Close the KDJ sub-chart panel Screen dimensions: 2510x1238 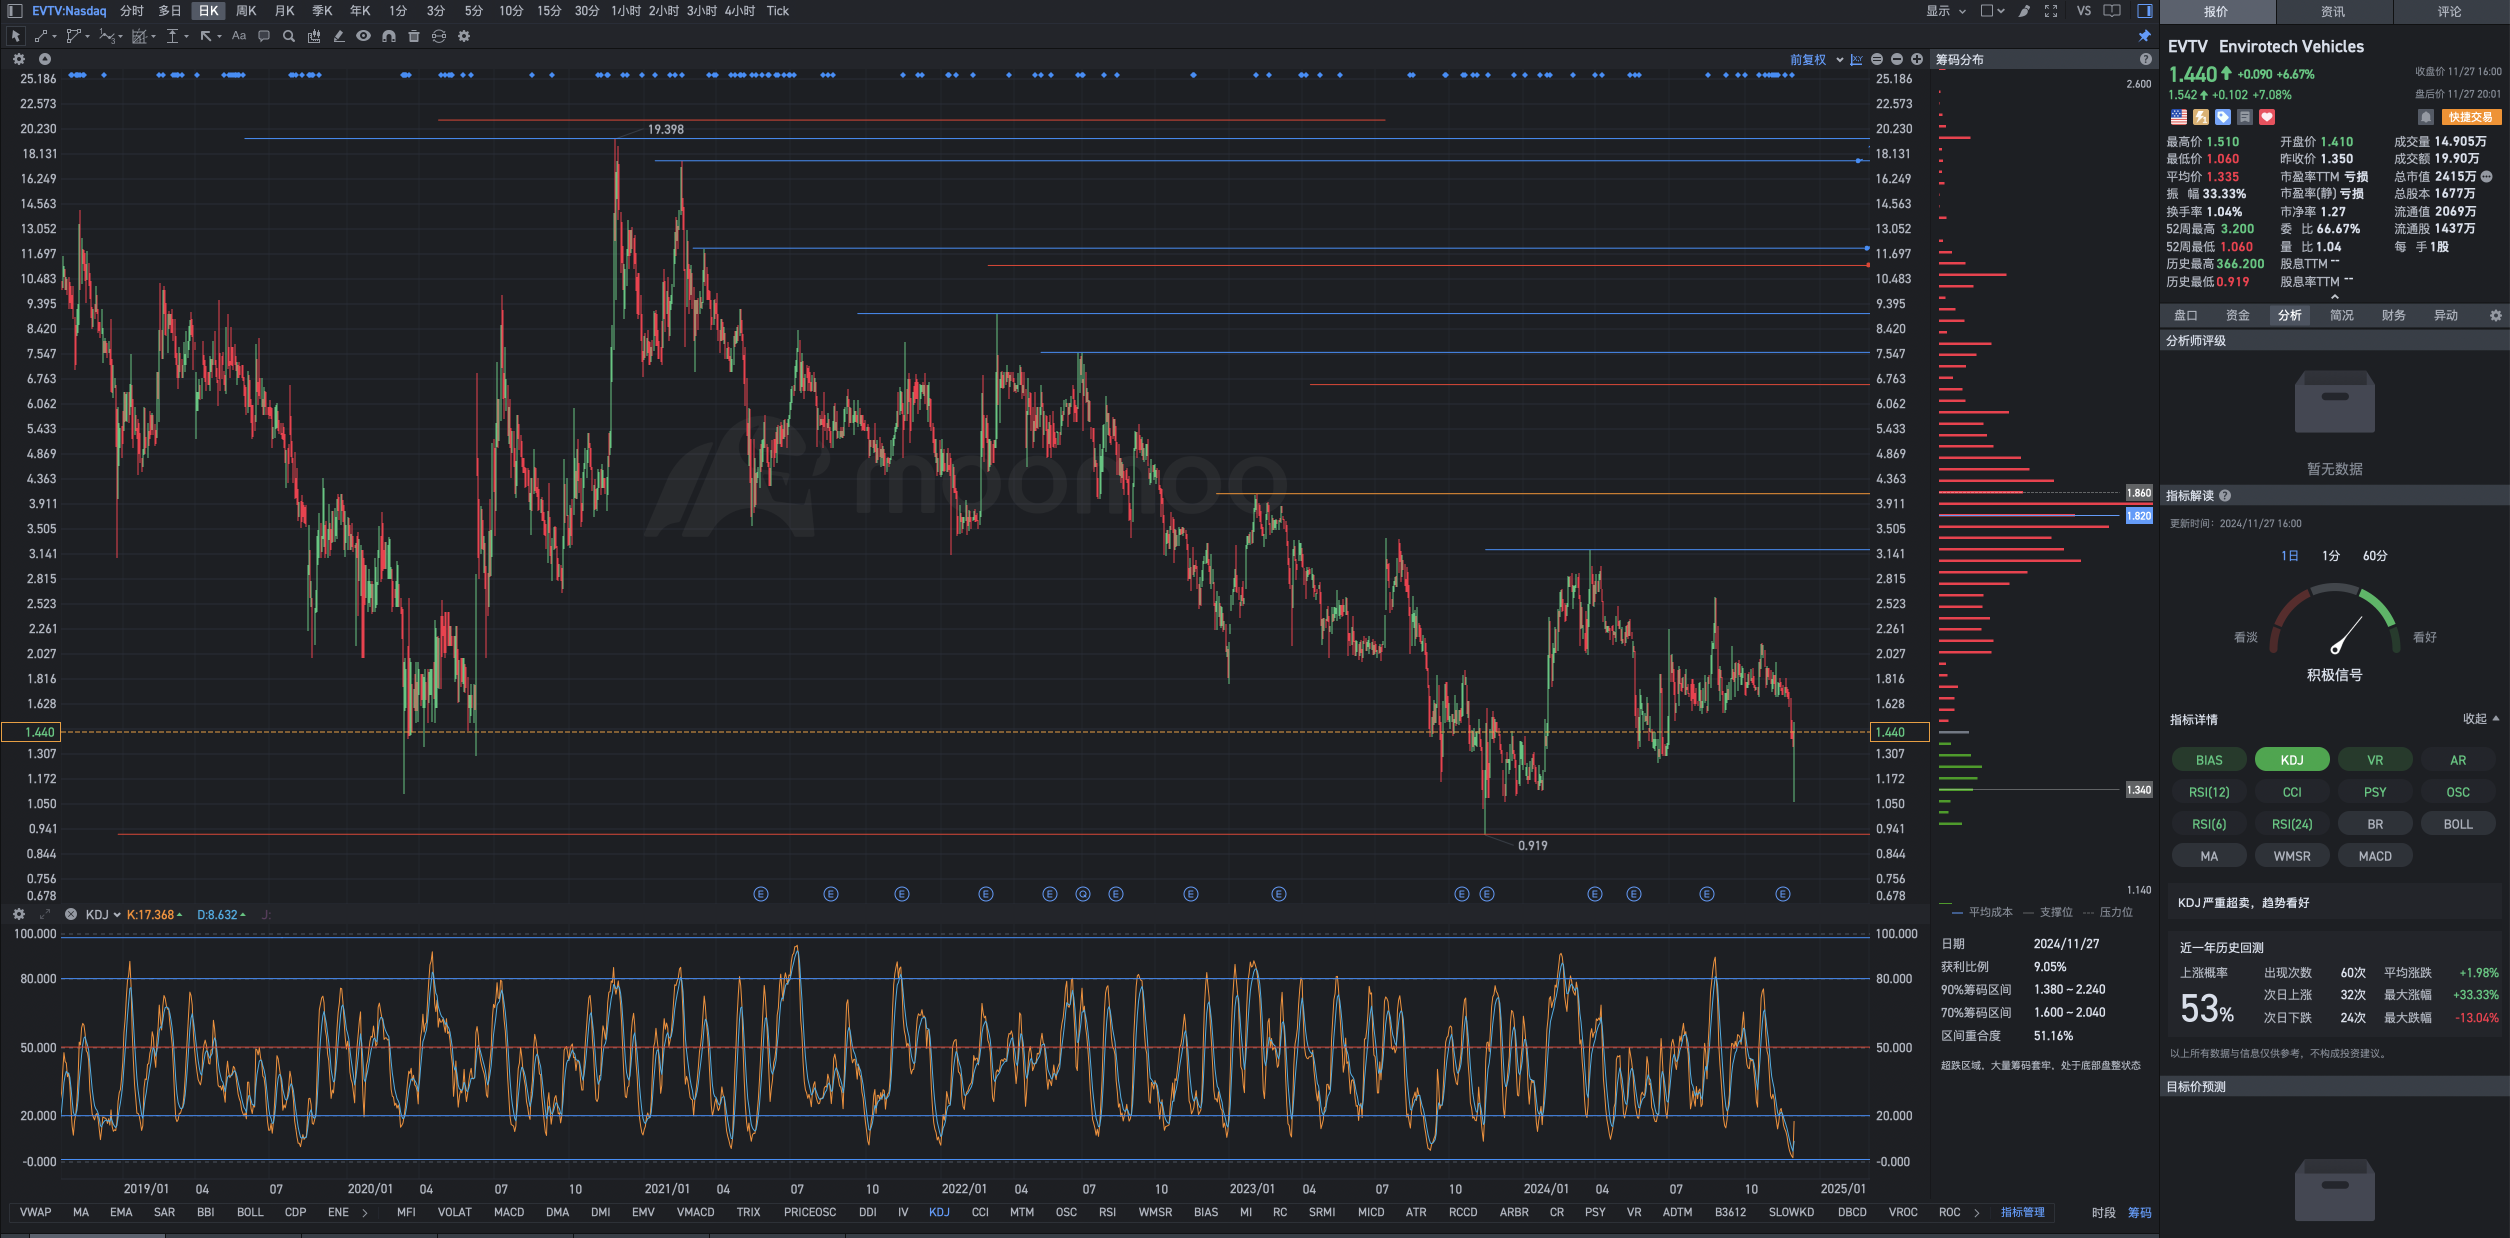tap(71, 915)
